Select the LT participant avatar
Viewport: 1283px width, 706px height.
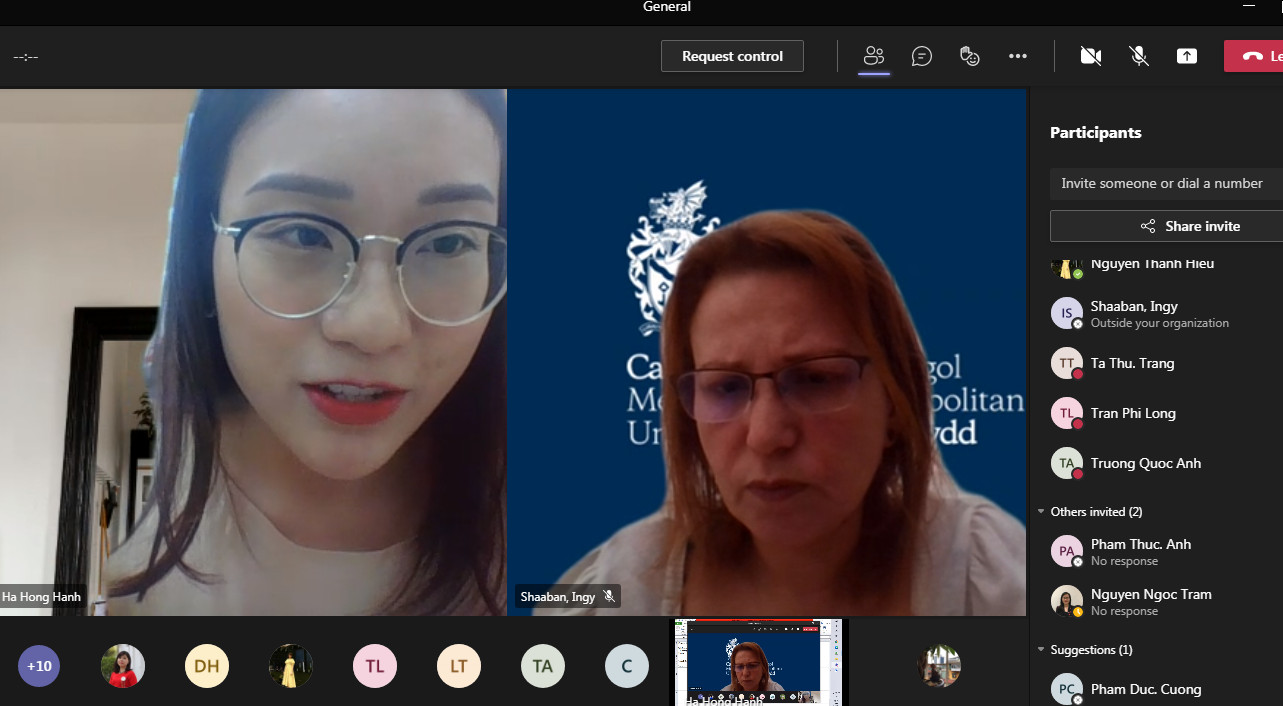(459, 666)
